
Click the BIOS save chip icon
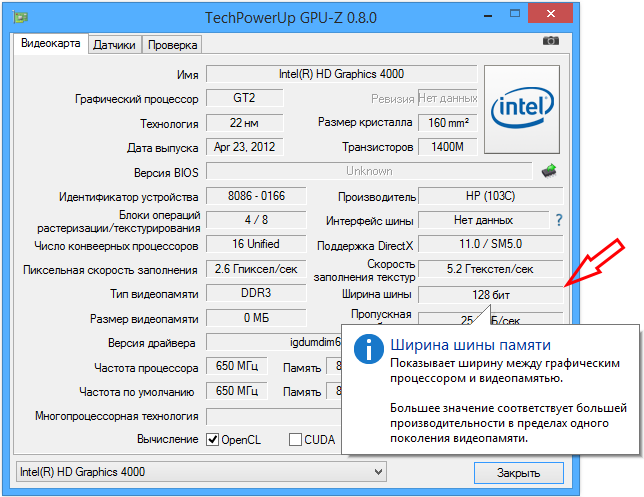coord(549,171)
